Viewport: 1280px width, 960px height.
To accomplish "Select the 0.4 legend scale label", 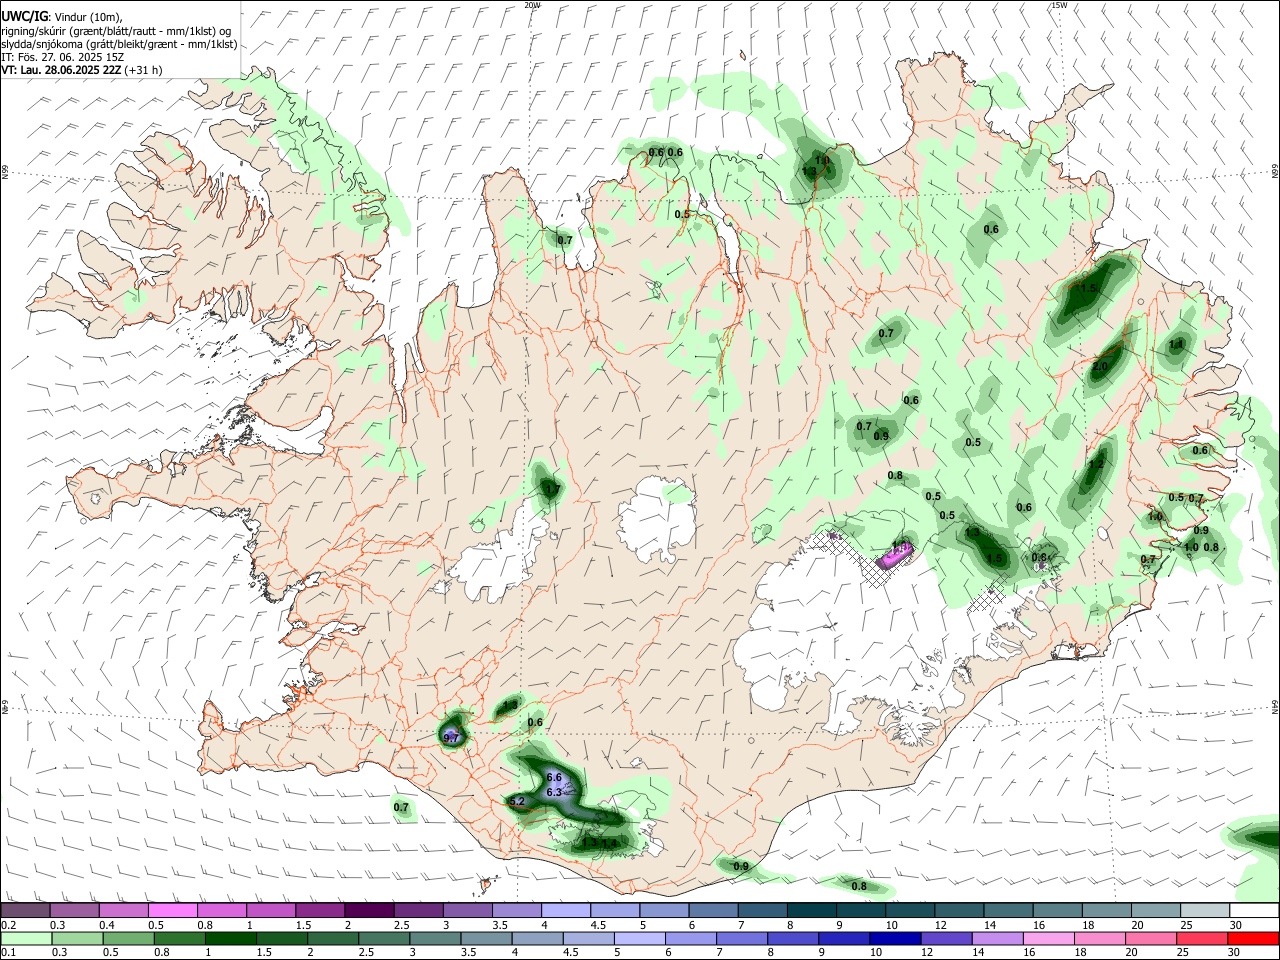I will click(107, 925).
